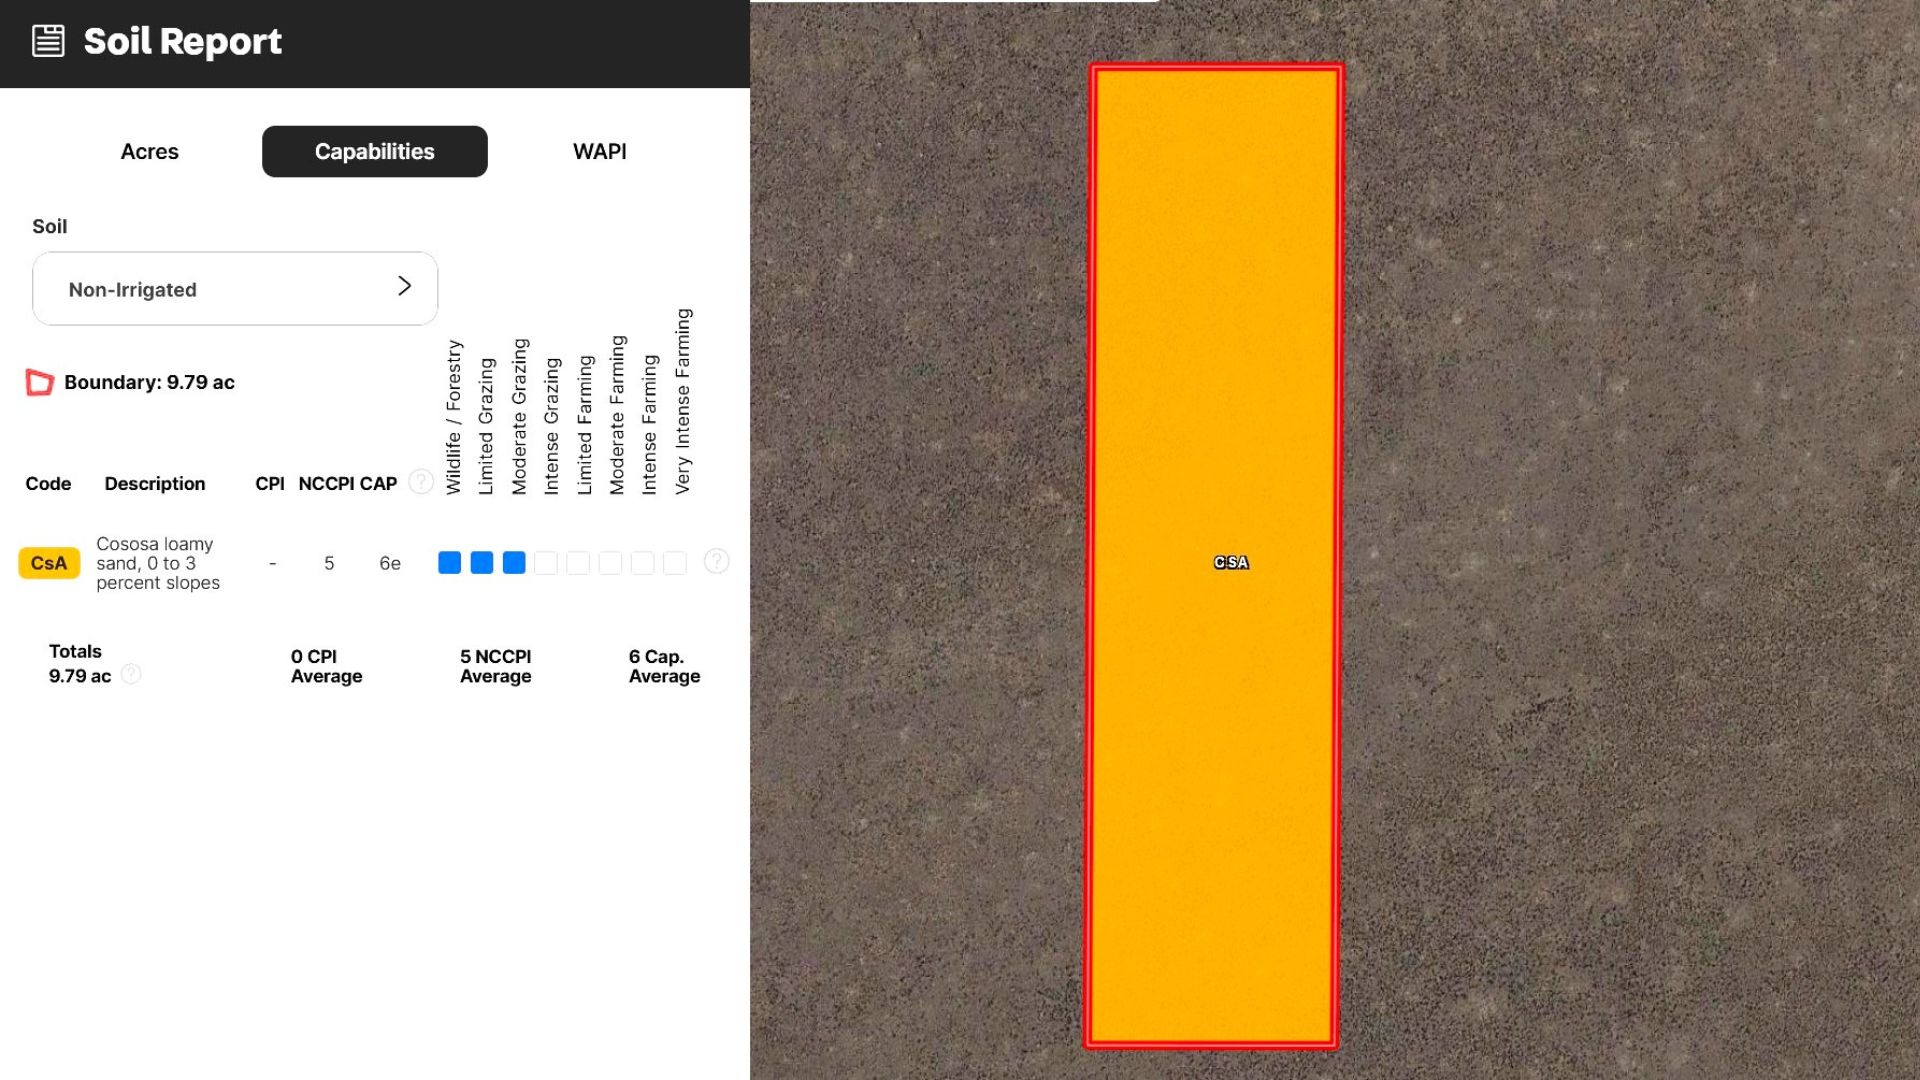Click the NCCPI column header
Image resolution: width=1920 pixels, height=1080 pixels.
(x=326, y=483)
